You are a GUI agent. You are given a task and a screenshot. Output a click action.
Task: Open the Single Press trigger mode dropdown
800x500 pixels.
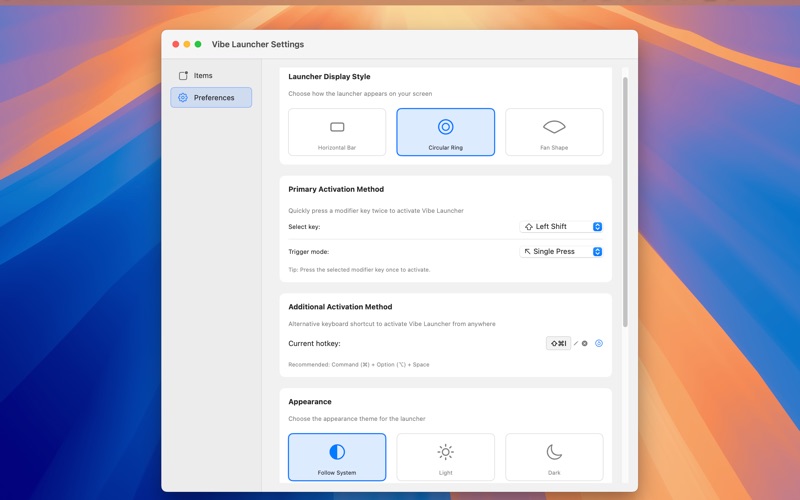coord(561,252)
